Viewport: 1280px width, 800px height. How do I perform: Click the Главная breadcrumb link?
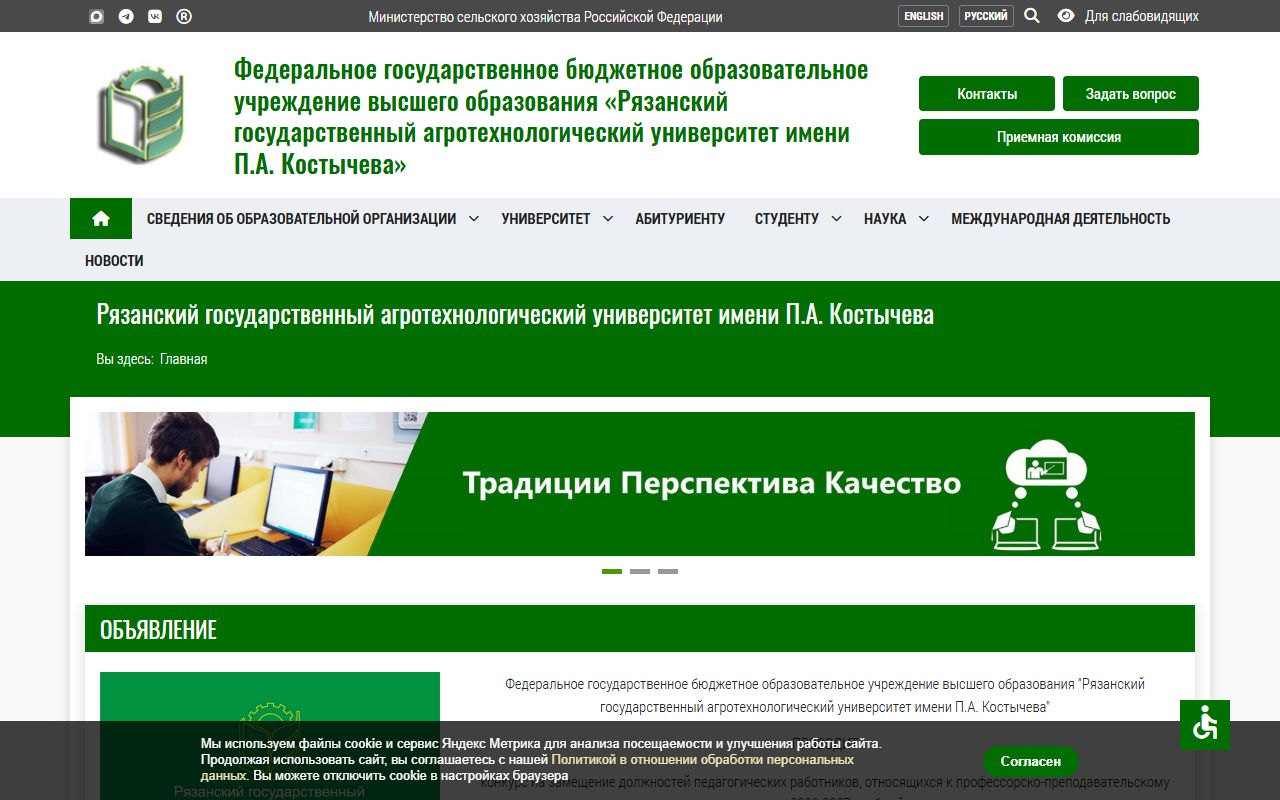(183, 359)
